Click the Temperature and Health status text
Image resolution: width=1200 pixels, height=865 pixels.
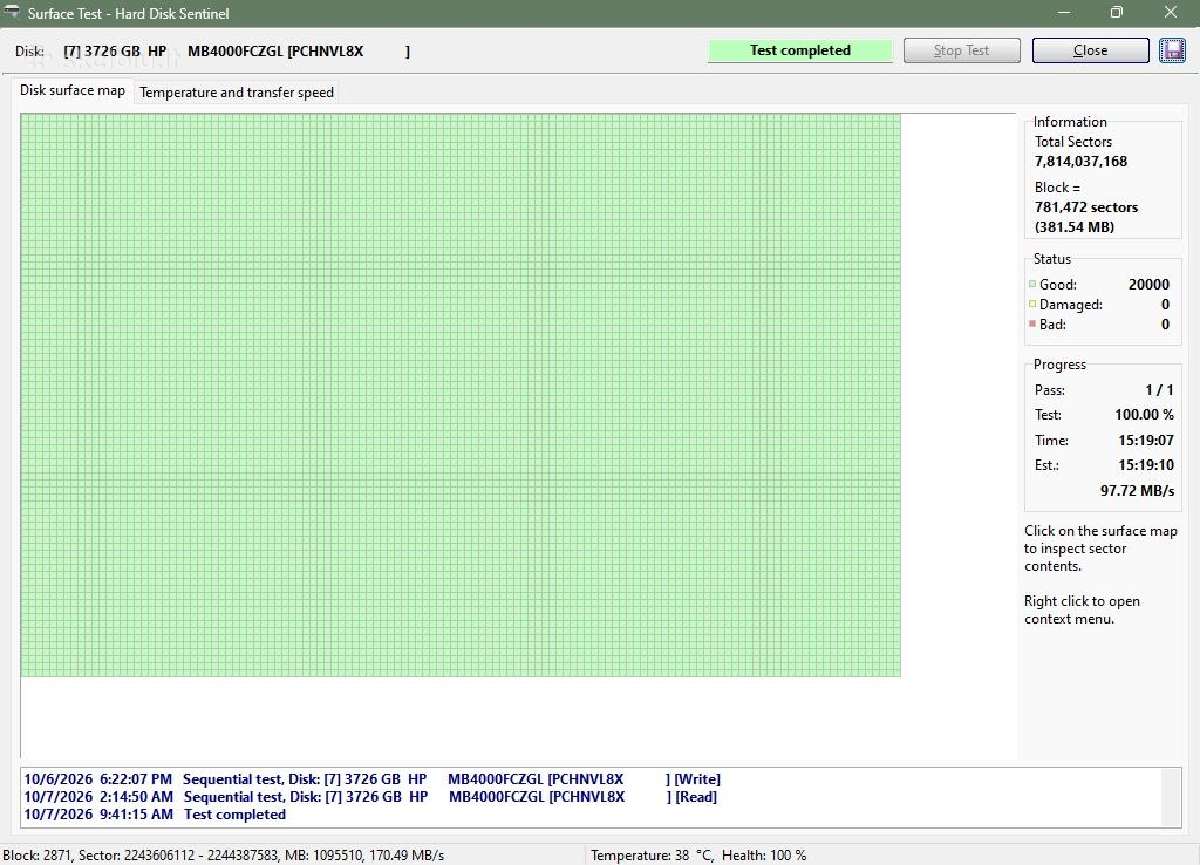(698, 855)
